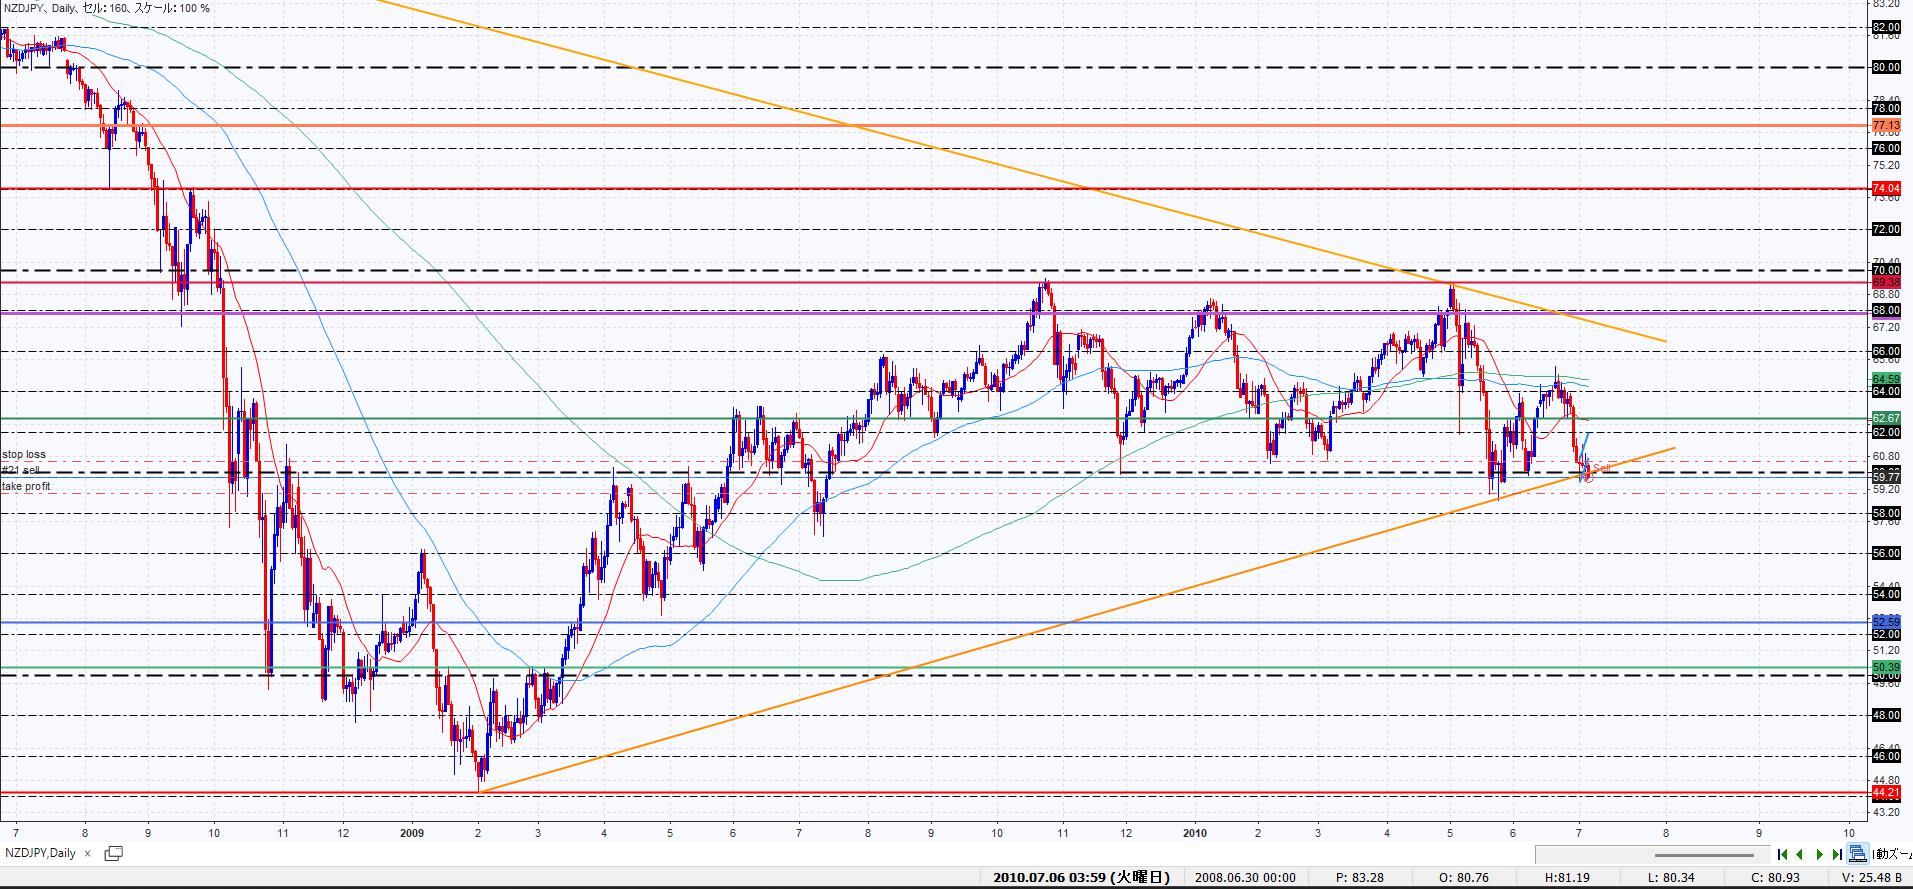This screenshot has width=1913, height=889.
Task: Select the 62.67 green price label
Action: click(x=1885, y=418)
